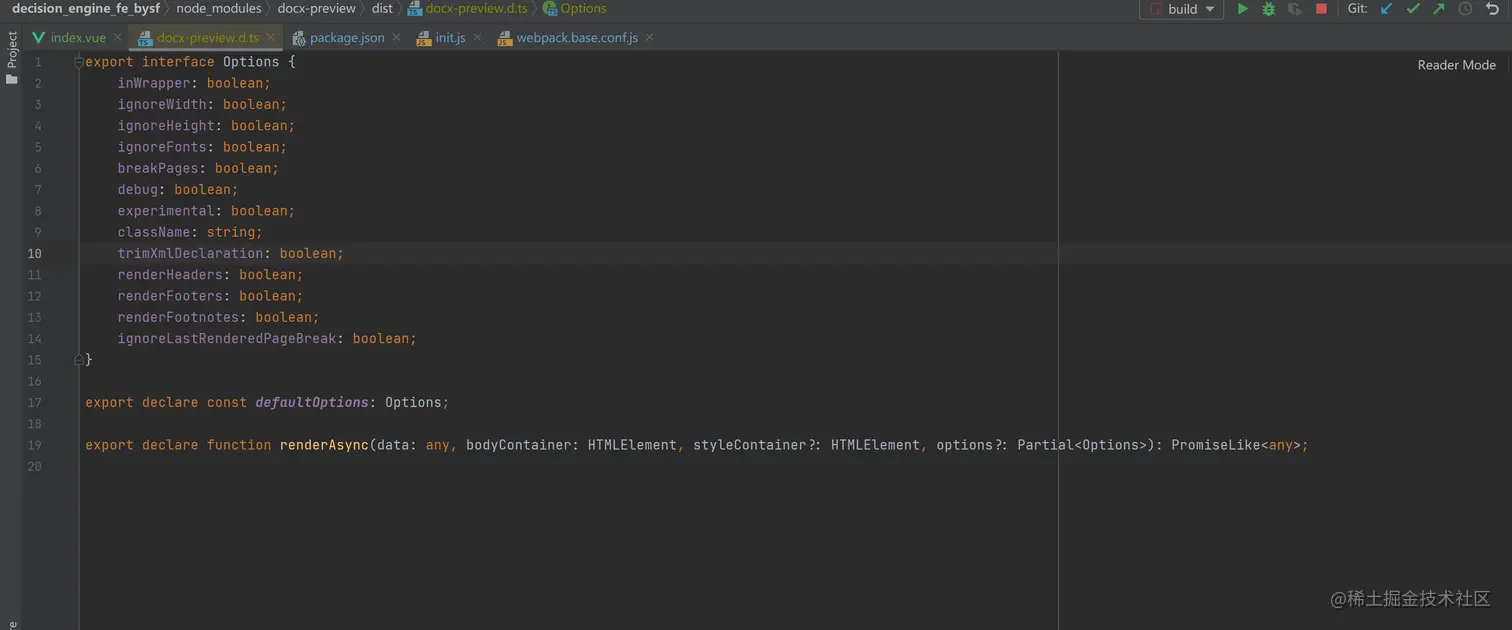Open the init.js editor tab
1512x630 pixels.
tap(450, 38)
